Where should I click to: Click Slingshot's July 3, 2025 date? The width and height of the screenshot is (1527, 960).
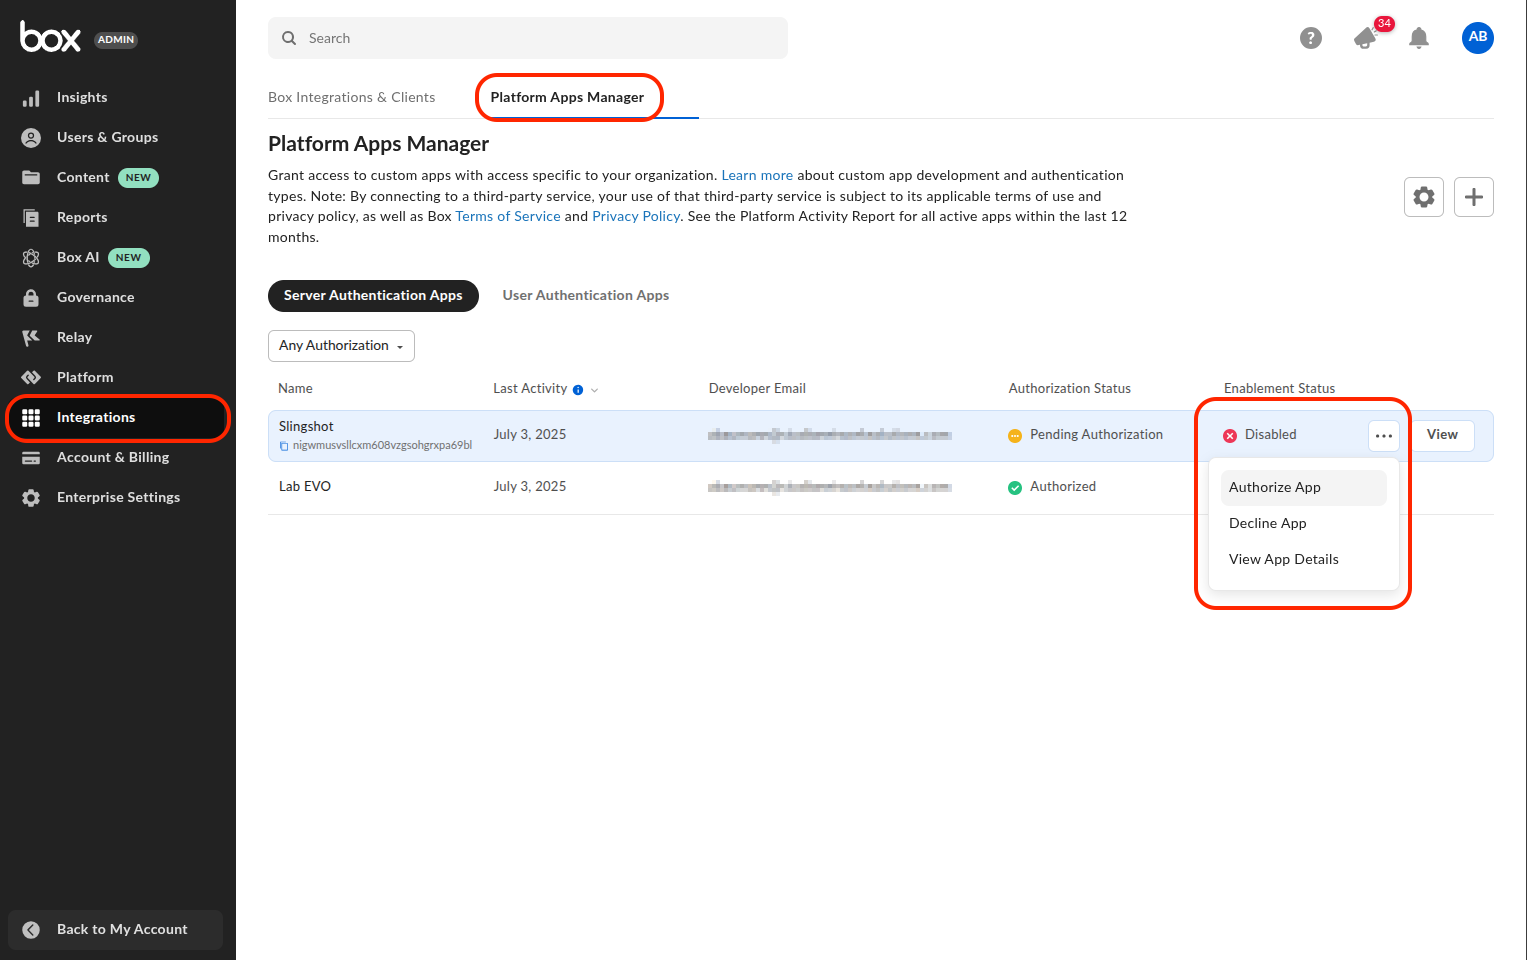[x=529, y=435]
